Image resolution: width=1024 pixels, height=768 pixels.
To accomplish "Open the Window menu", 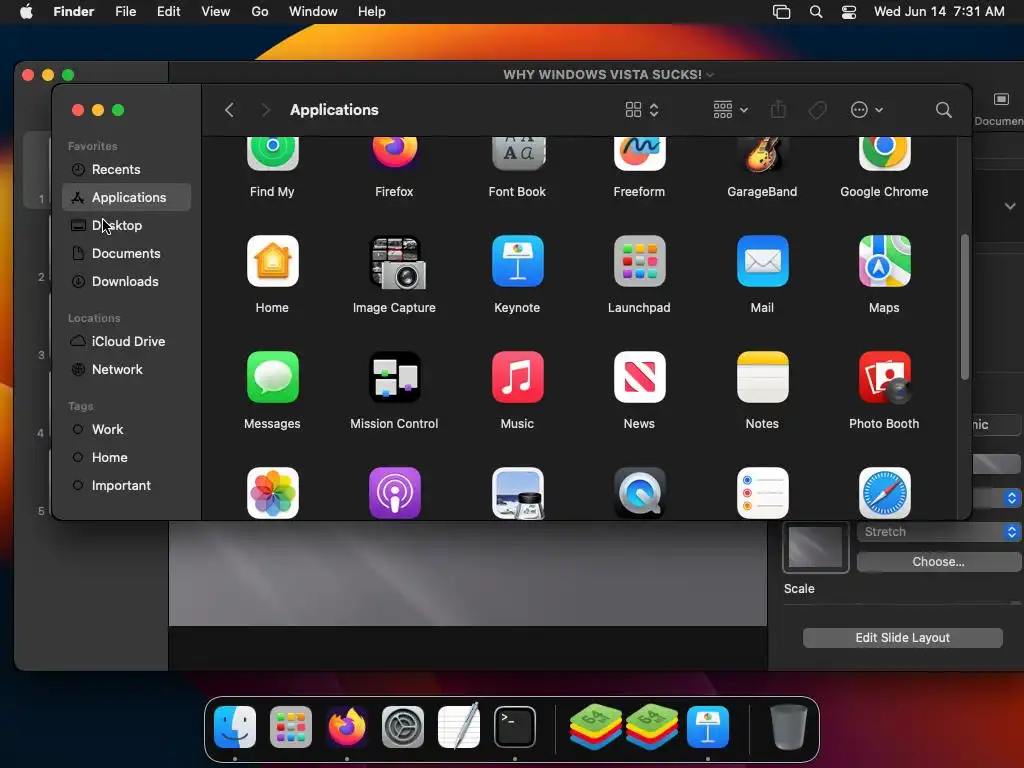I will click(313, 12).
